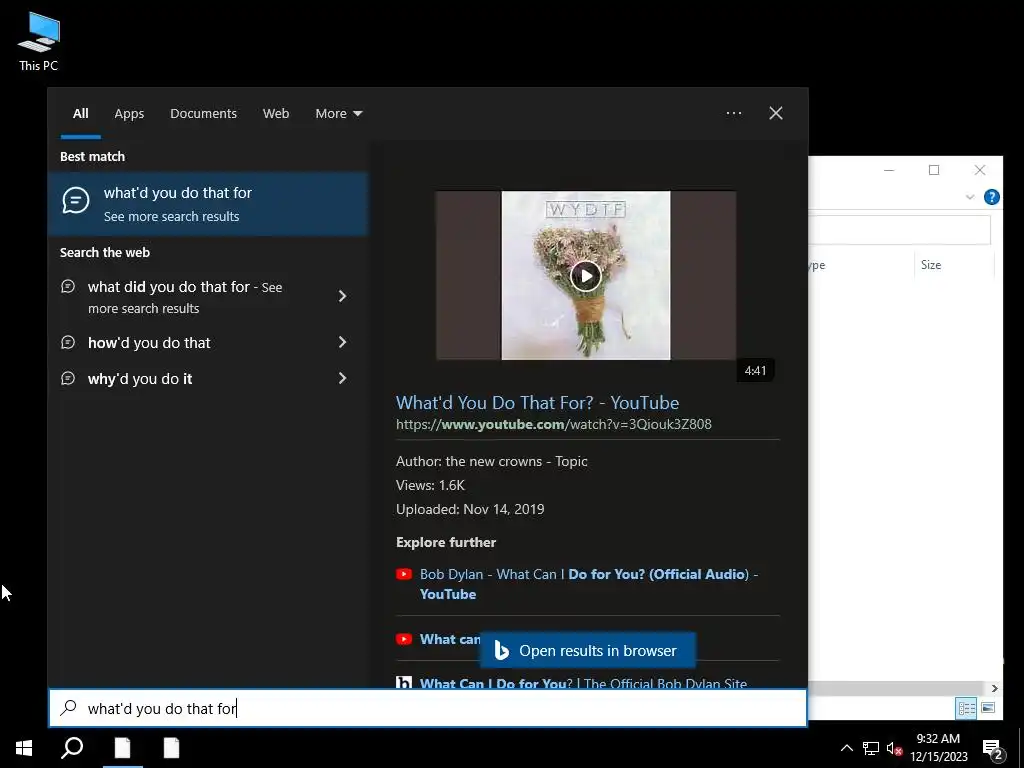This screenshot has height=768, width=1024.
Task: Click YouTube icon beside Bob Dylan link
Action: coord(404,574)
